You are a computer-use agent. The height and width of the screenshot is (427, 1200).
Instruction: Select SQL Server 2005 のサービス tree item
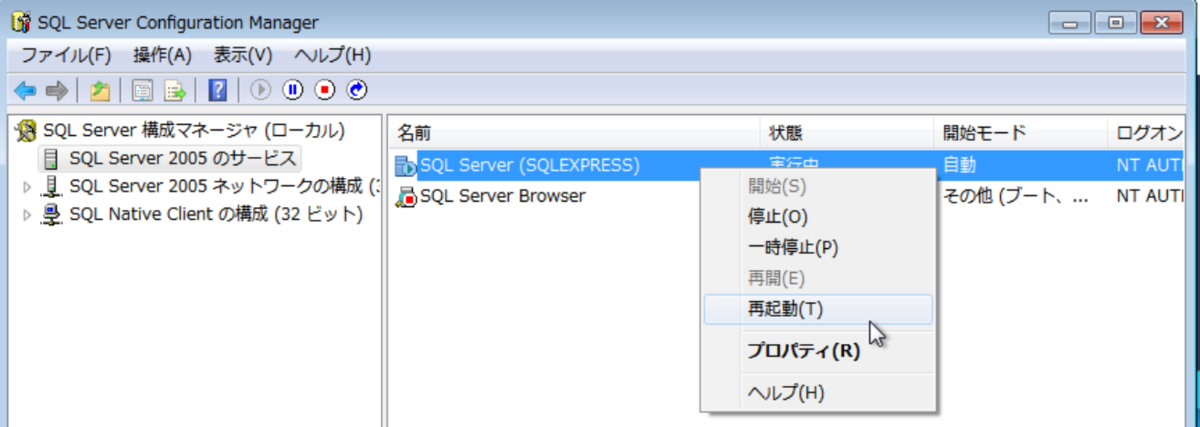[x=183, y=158]
